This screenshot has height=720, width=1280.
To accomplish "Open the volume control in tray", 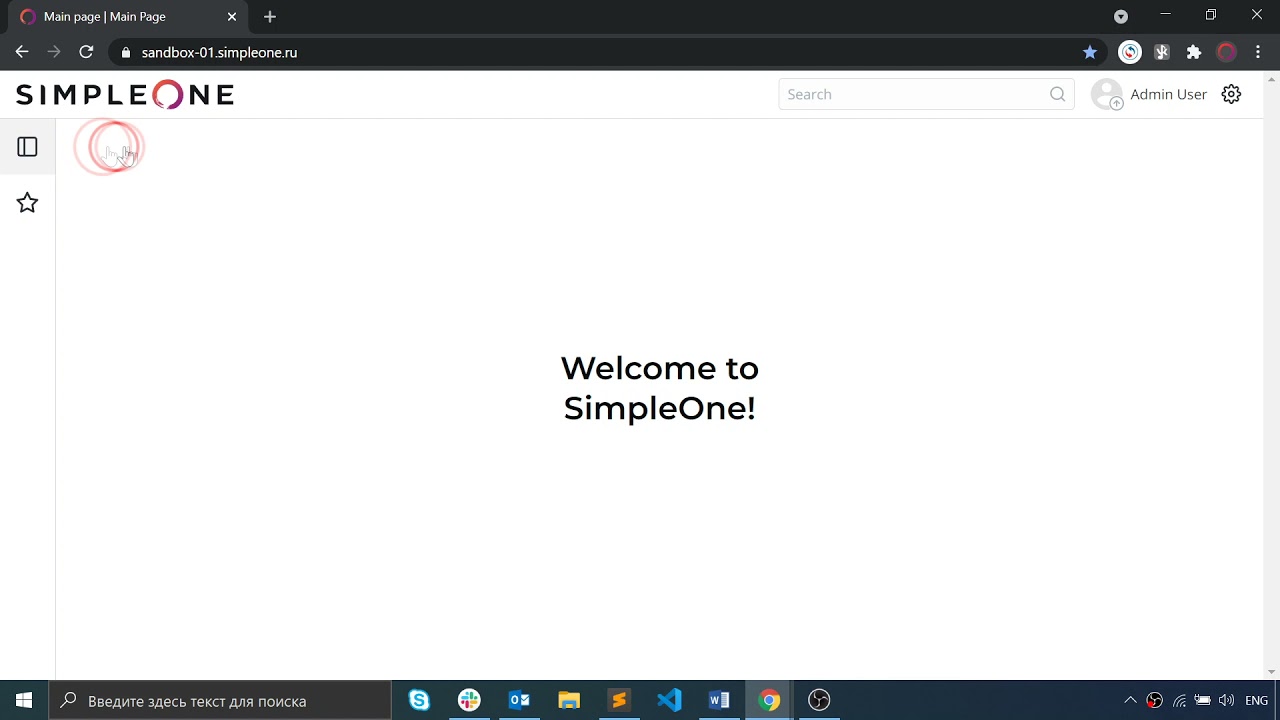I will (1226, 701).
